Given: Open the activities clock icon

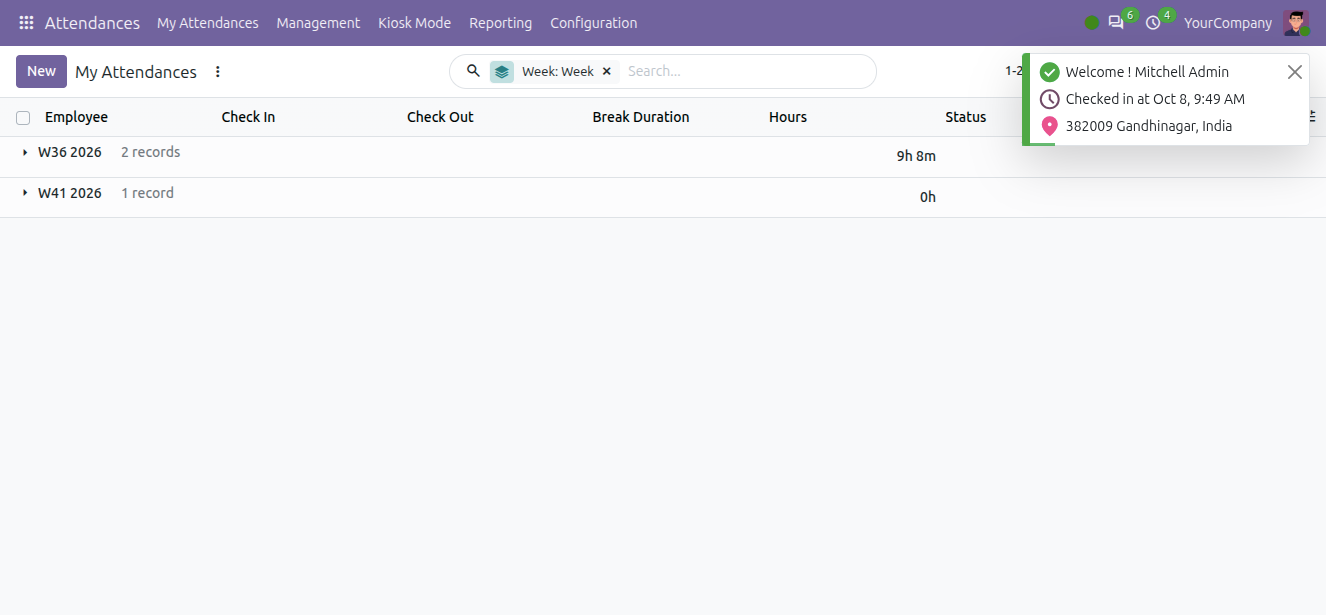Looking at the screenshot, I should click(1153, 23).
